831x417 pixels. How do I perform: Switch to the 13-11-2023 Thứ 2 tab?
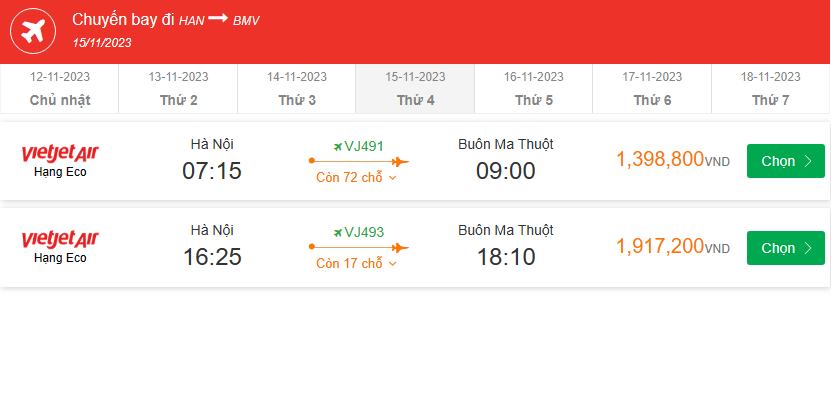178,88
